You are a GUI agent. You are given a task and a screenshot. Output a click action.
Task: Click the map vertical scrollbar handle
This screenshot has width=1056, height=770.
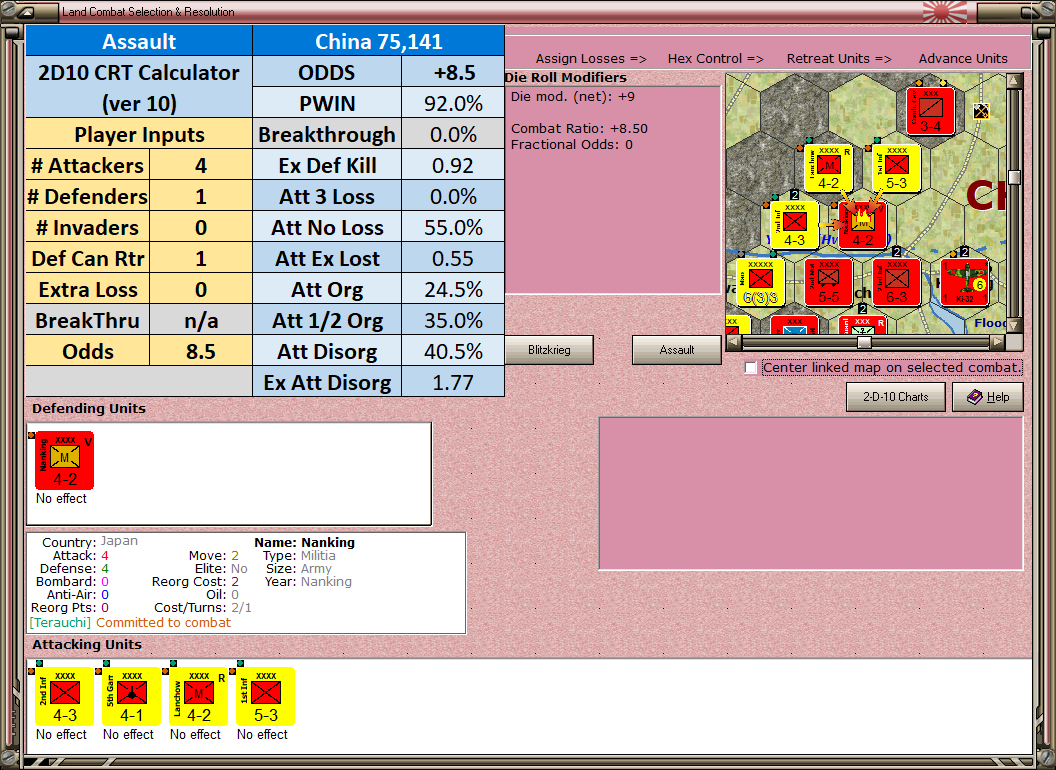click(x=1014, y=177)
